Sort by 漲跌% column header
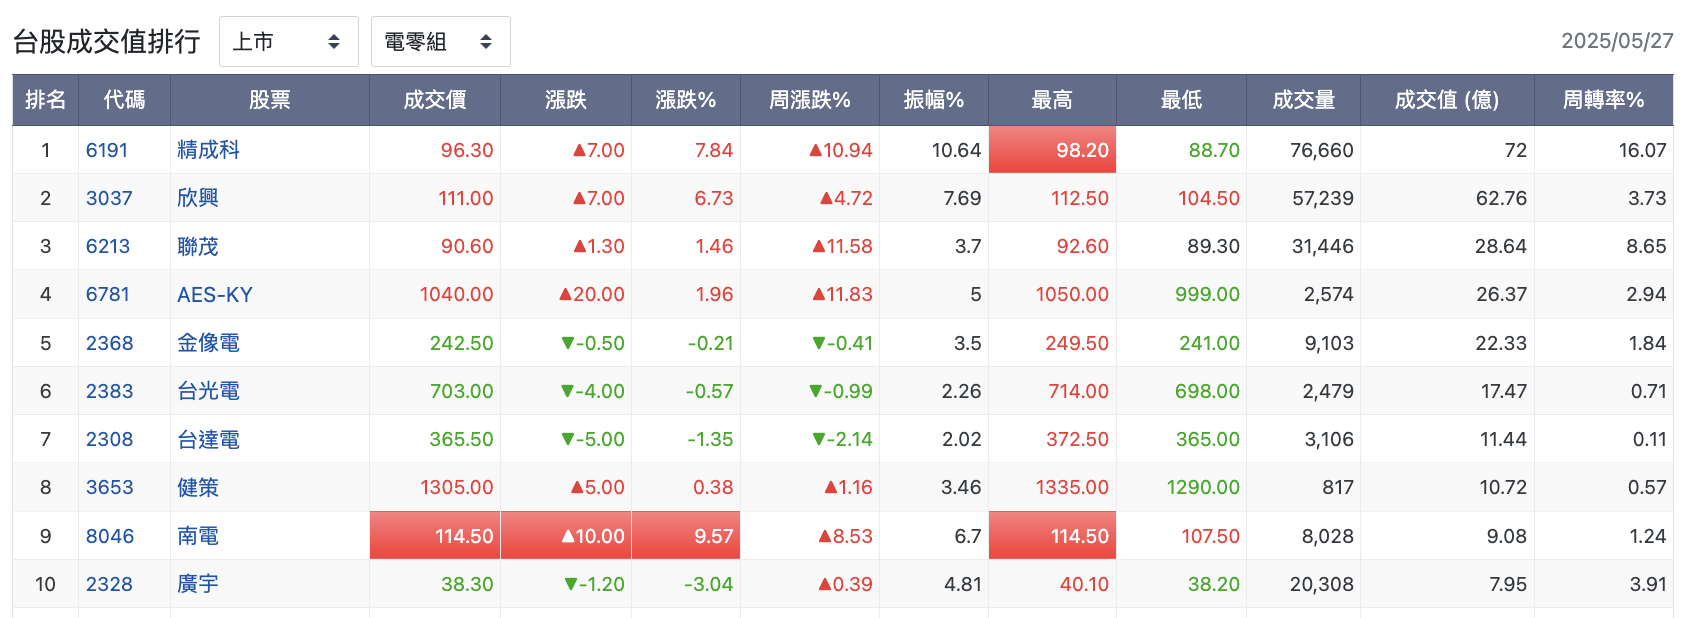This screenshot has height=618, width=1708. 686,100
